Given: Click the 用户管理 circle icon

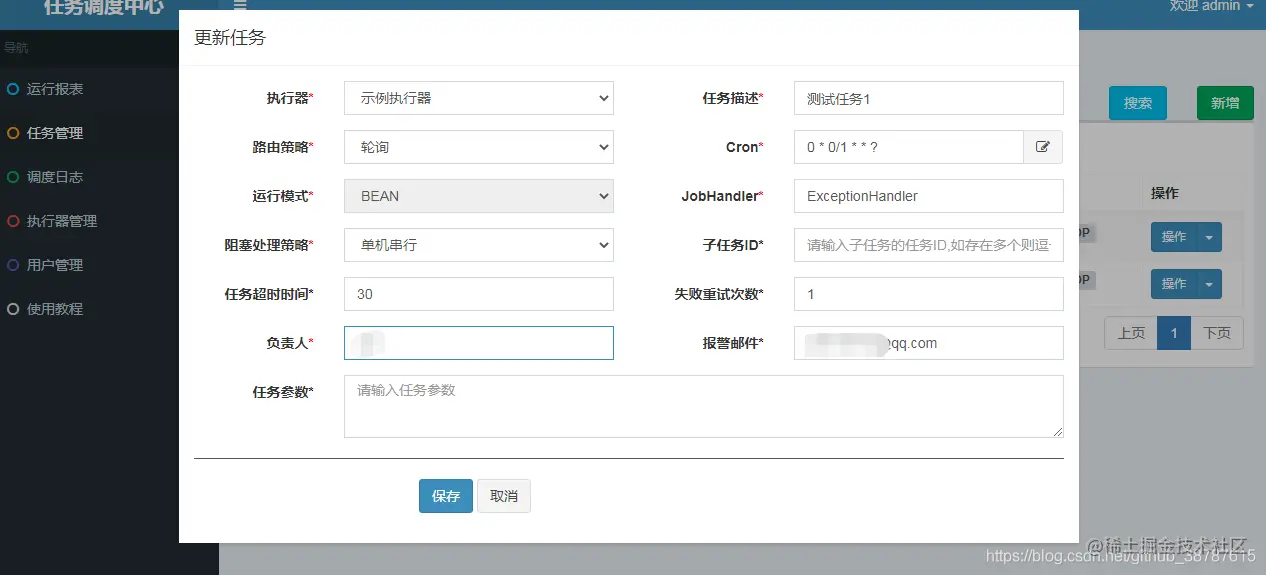Looking at the screenshot, I should [x=13, y=265].
